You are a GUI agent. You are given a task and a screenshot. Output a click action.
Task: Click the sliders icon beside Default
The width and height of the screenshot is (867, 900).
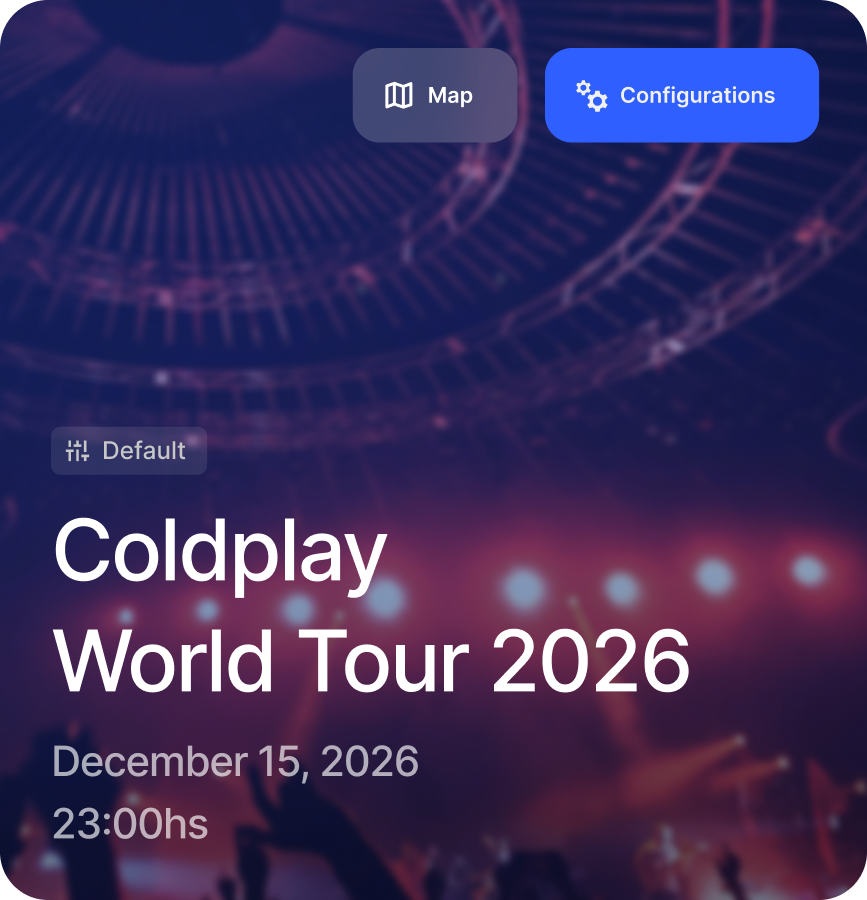(x=77, y=451)
